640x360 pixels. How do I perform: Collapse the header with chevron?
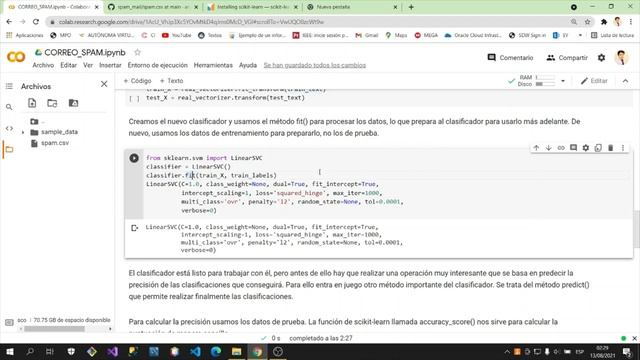[625, 81]
